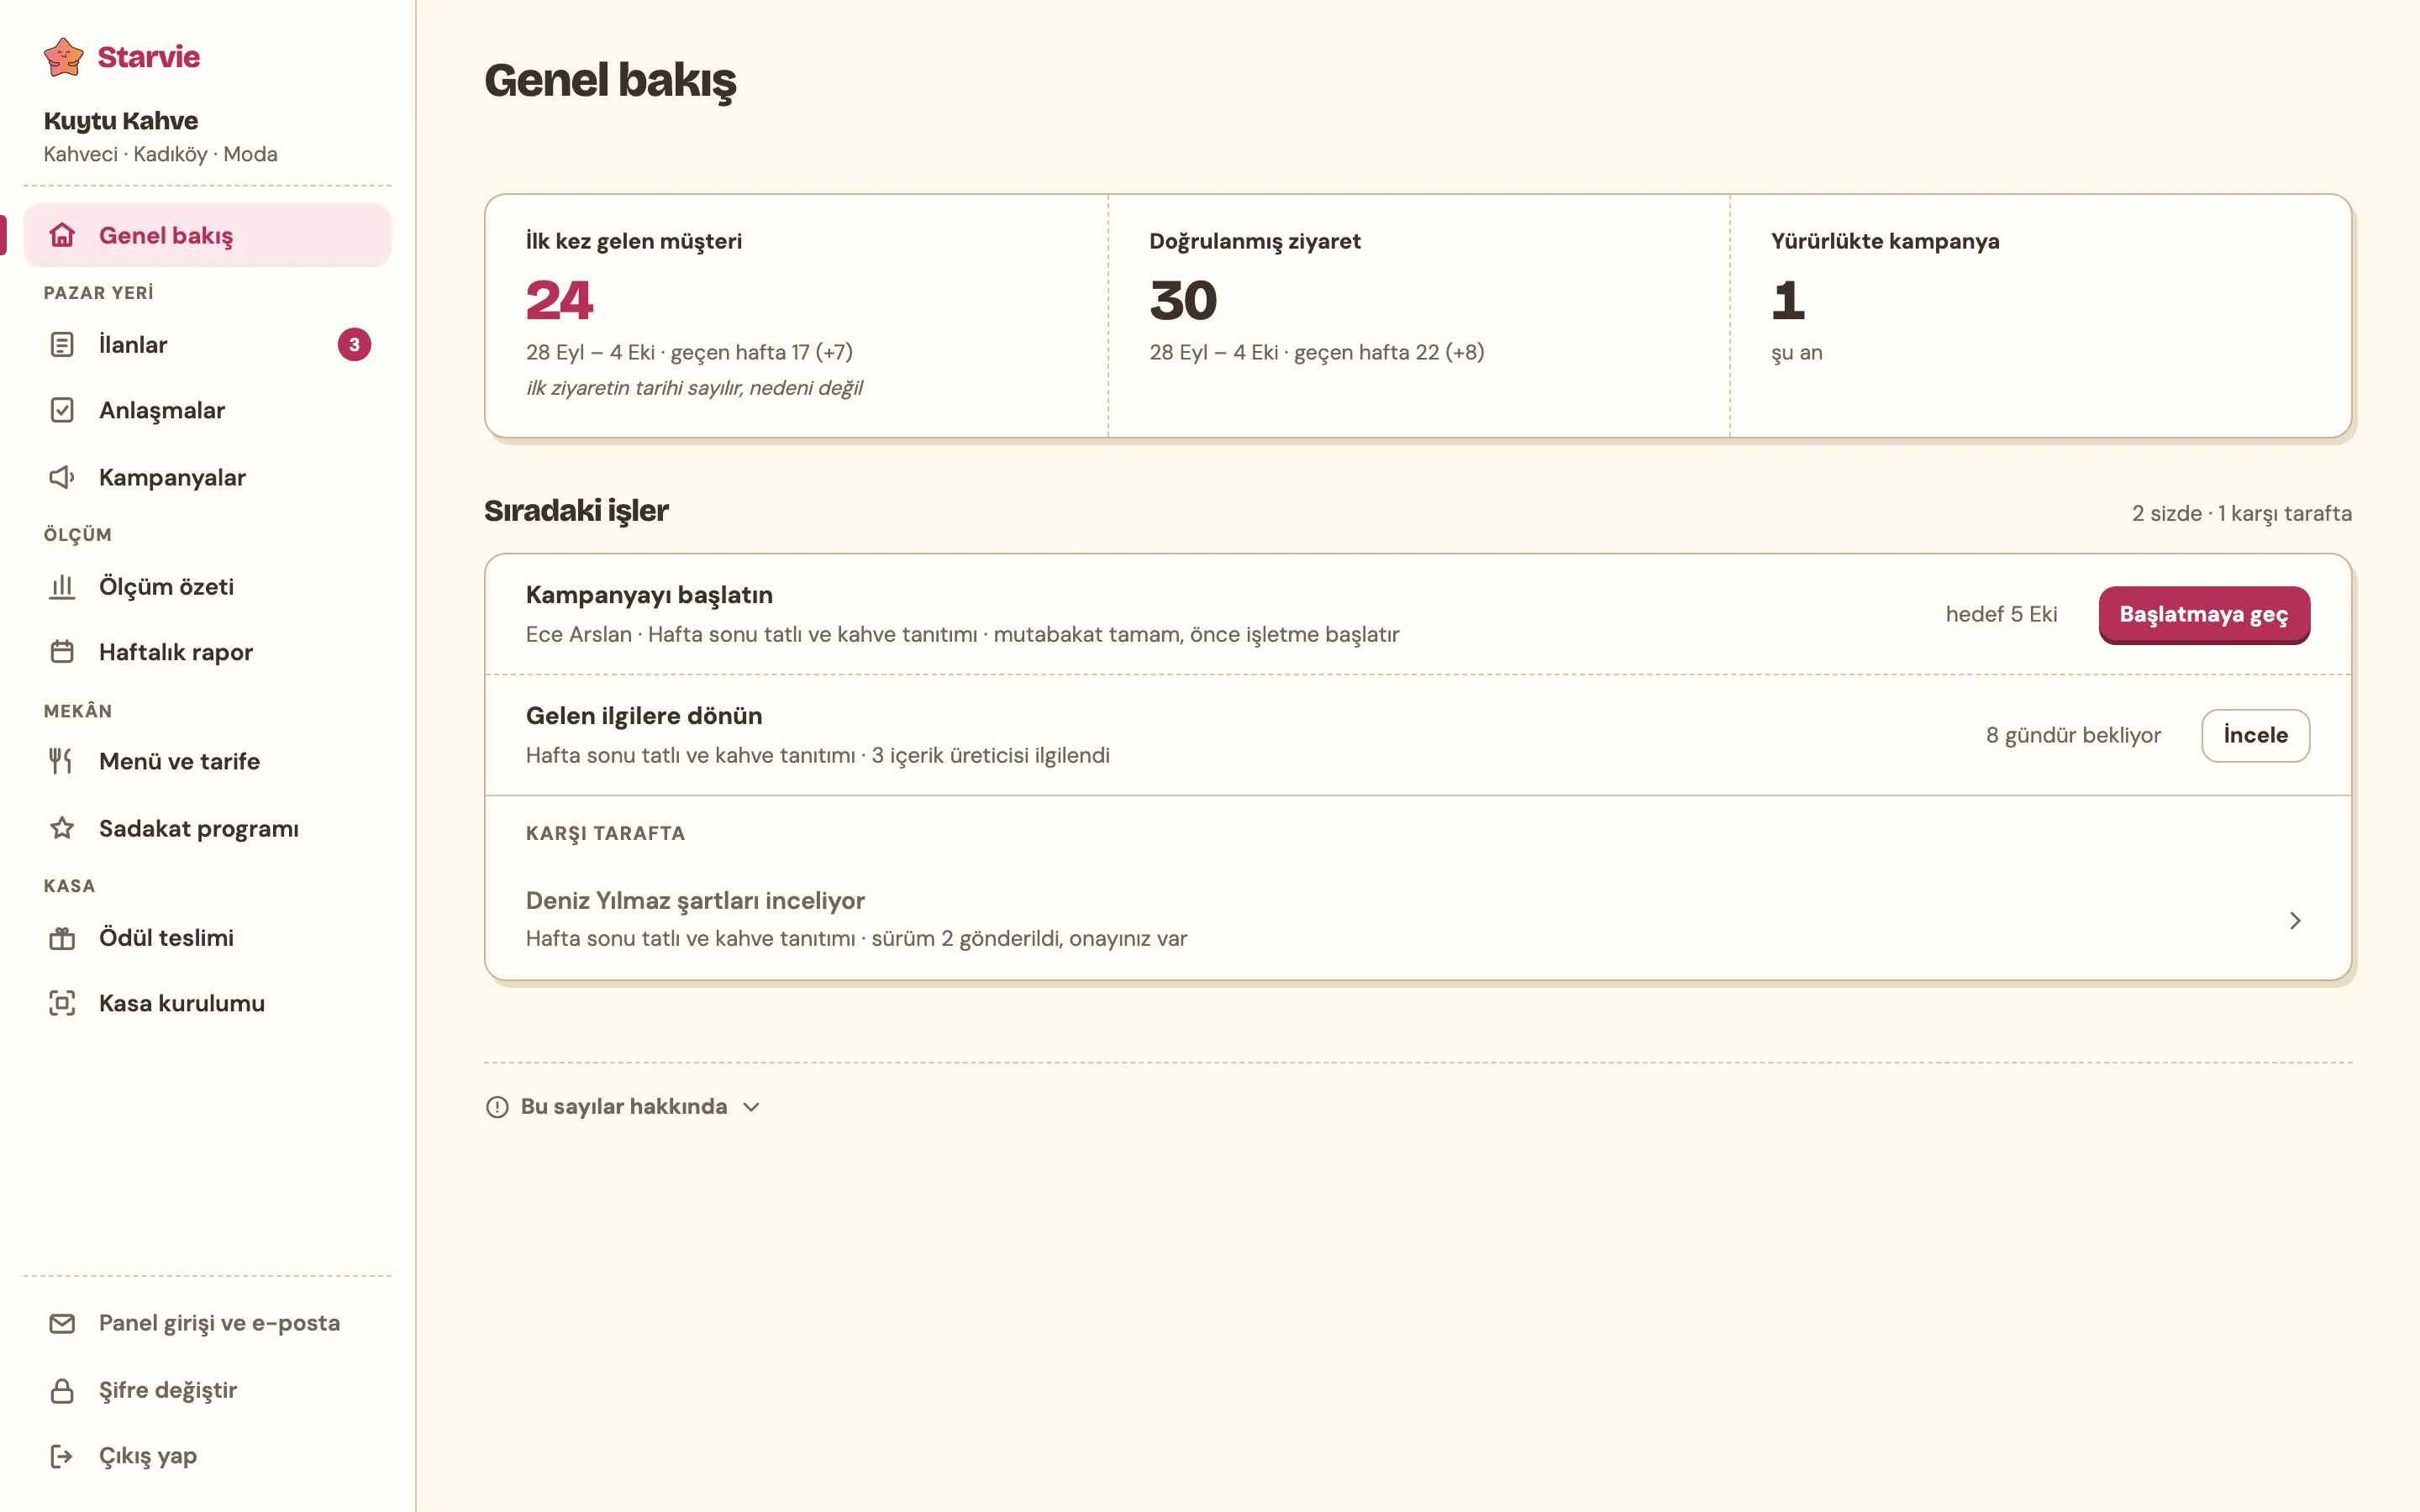Click the chevron beside Bu sayılar hakkında

click(752, 1107)
